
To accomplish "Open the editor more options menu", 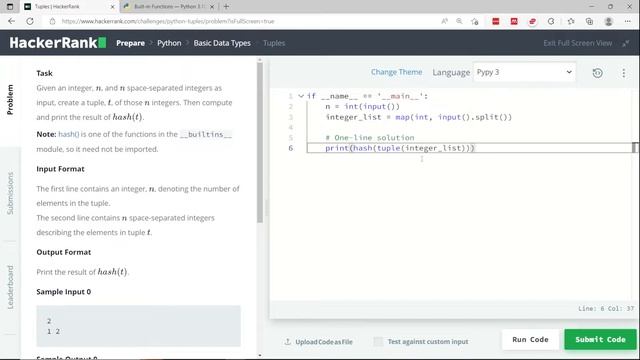I will 623,73.
